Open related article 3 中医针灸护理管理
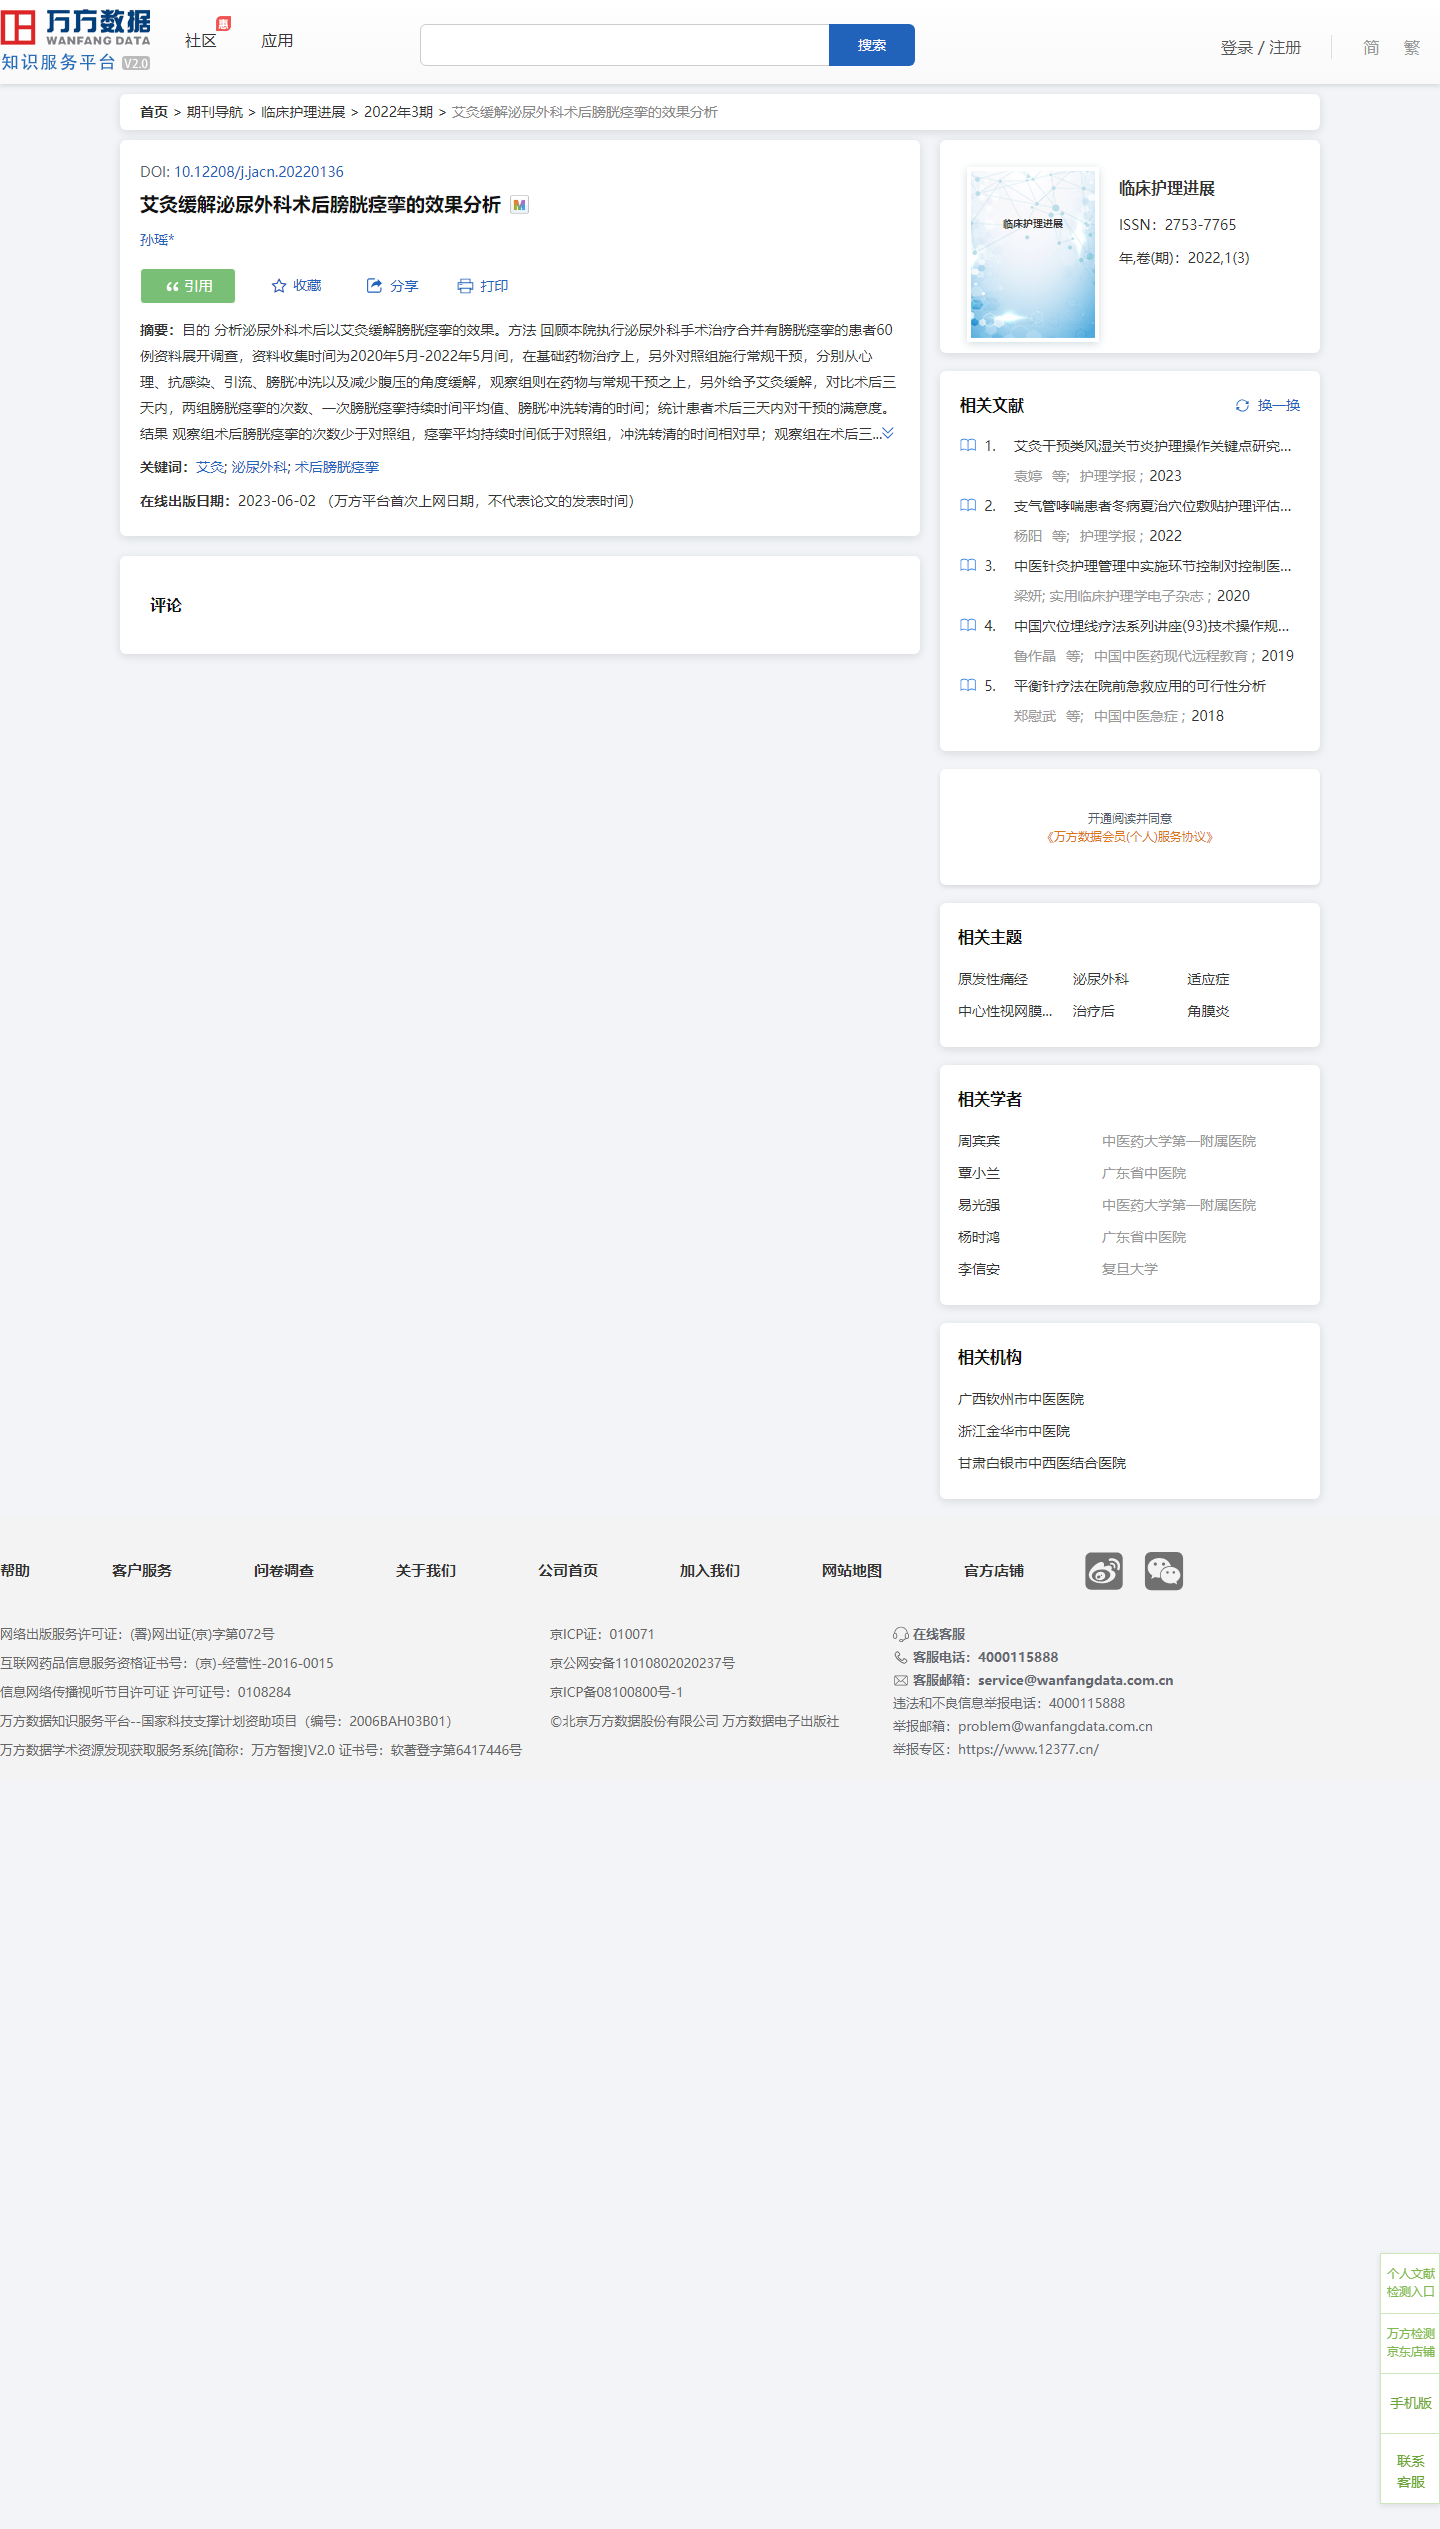This screenshot has height=2529, width=1440. point(1152,566)
